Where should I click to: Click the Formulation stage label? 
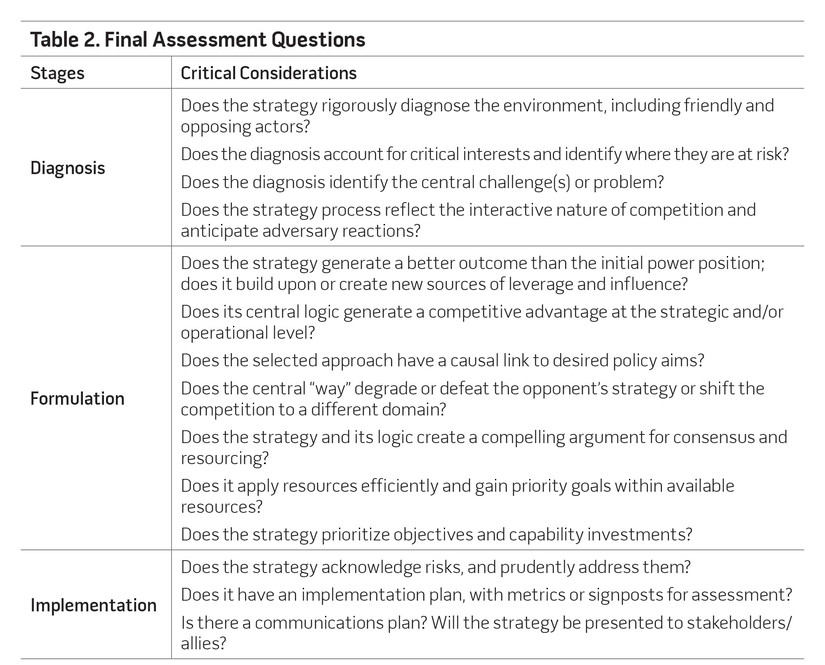pos(77,398)
